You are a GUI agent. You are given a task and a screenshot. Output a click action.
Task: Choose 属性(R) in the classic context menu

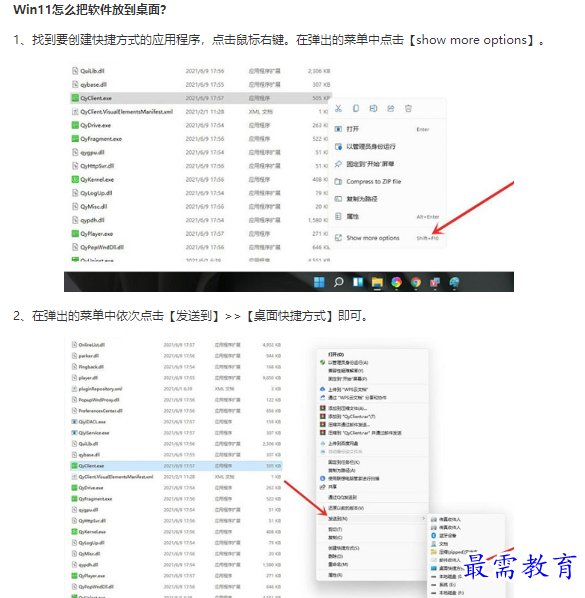[x=372, y=575]
